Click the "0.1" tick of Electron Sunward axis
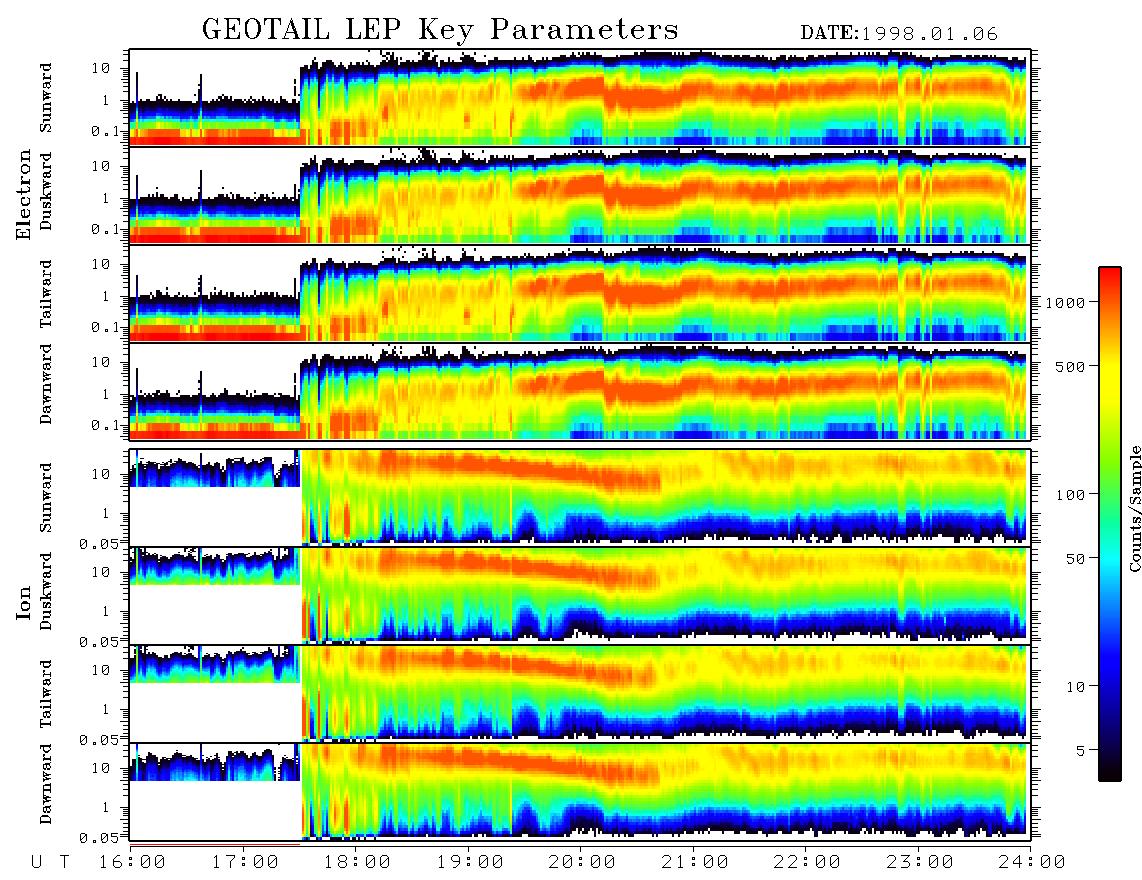 [x=105, y=131]
